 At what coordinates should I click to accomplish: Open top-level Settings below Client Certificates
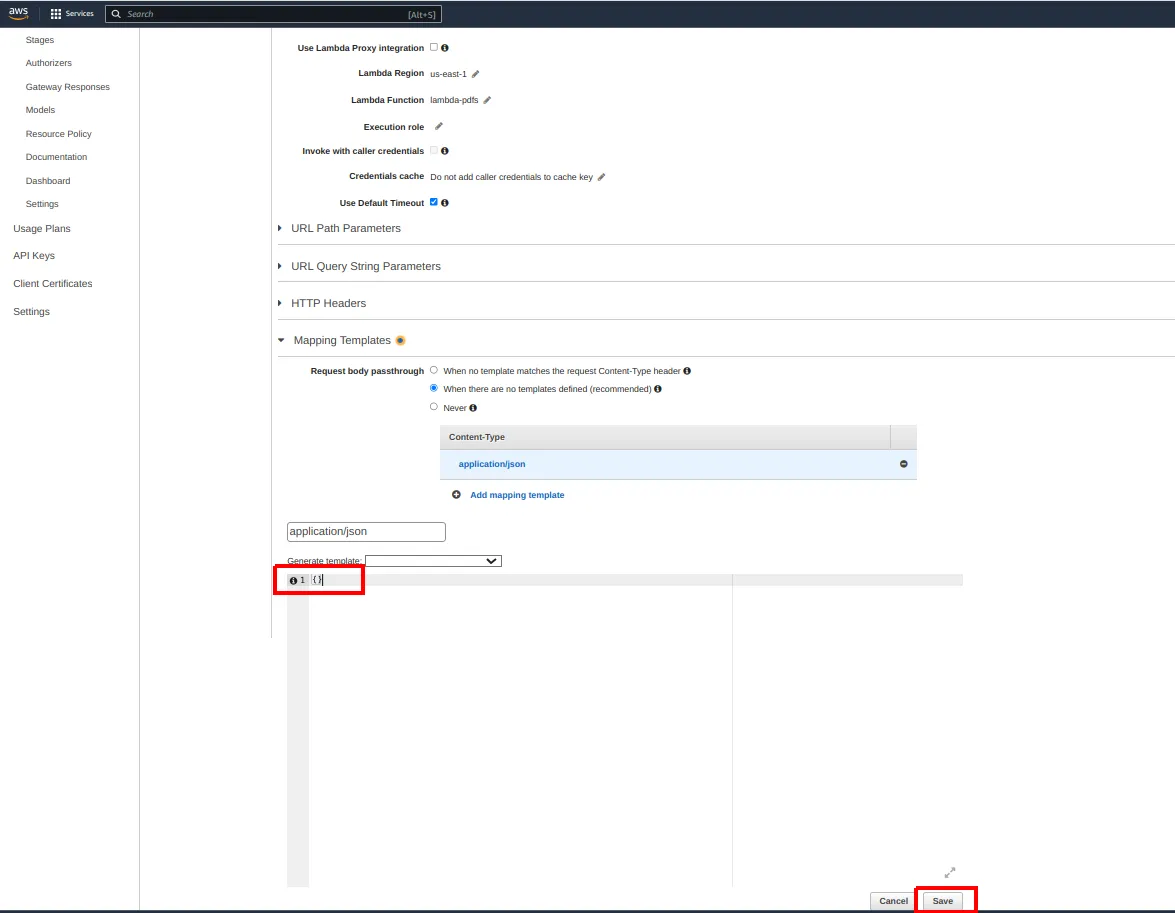pos(31,312)
